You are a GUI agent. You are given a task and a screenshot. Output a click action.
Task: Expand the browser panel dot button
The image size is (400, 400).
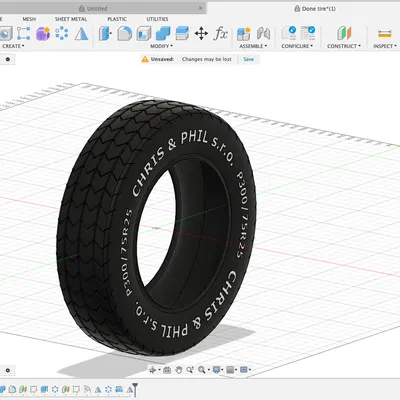[x=8, y=59]
